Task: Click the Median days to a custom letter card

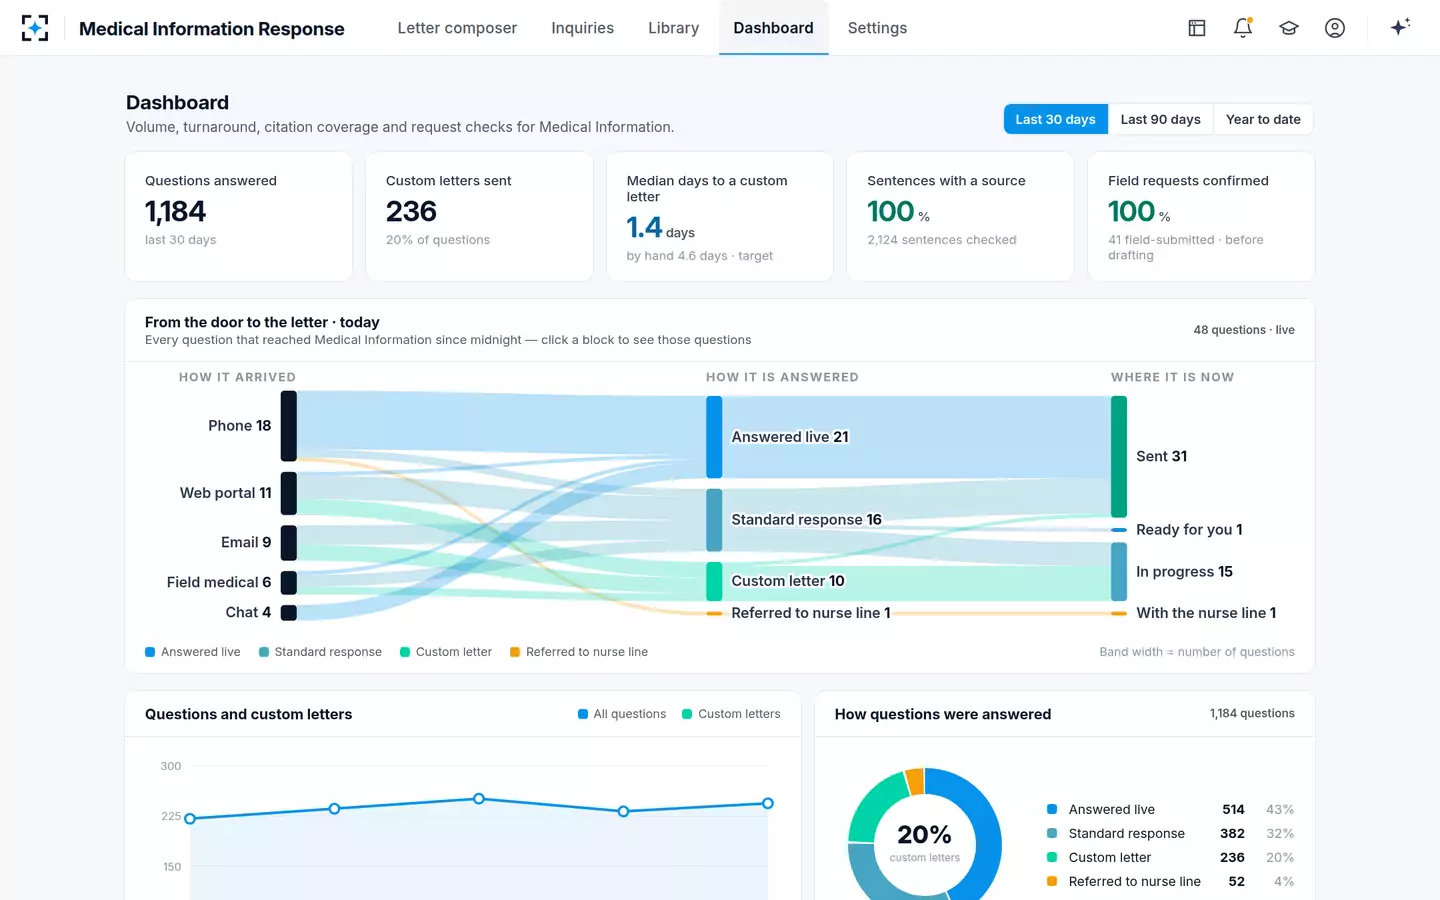Action: (x=720, y=216)
